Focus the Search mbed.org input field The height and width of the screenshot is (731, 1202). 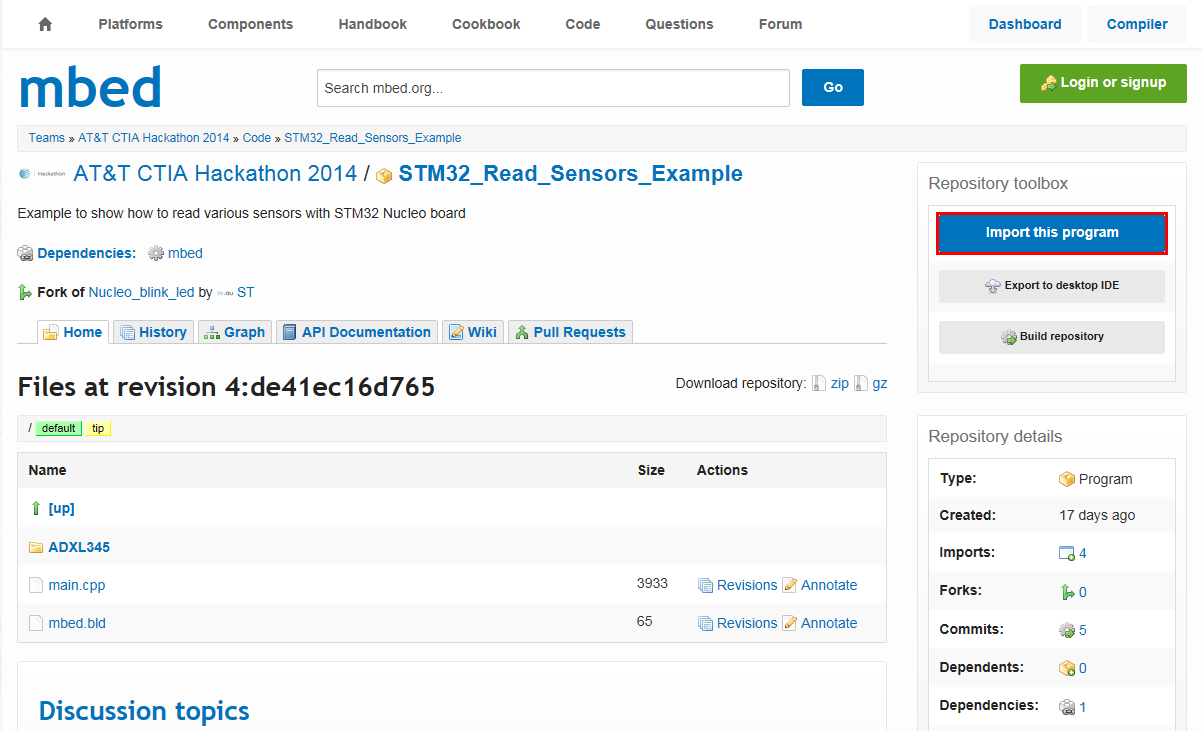[553, 88]
